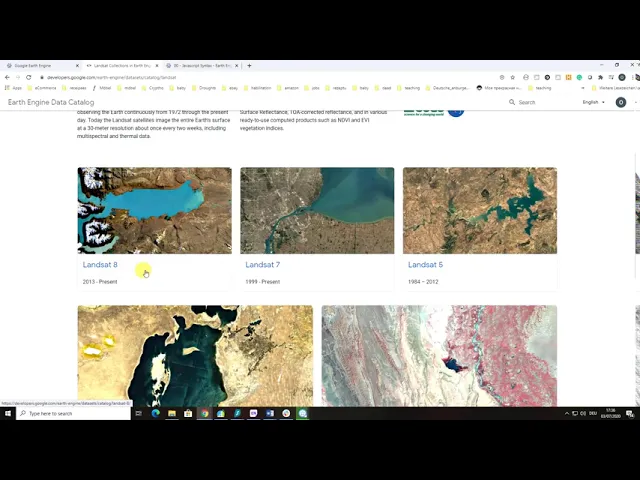Open the pink false-color satellite image card
The width and height of the screenshot is (640, 480).
[x=439, y=356]
